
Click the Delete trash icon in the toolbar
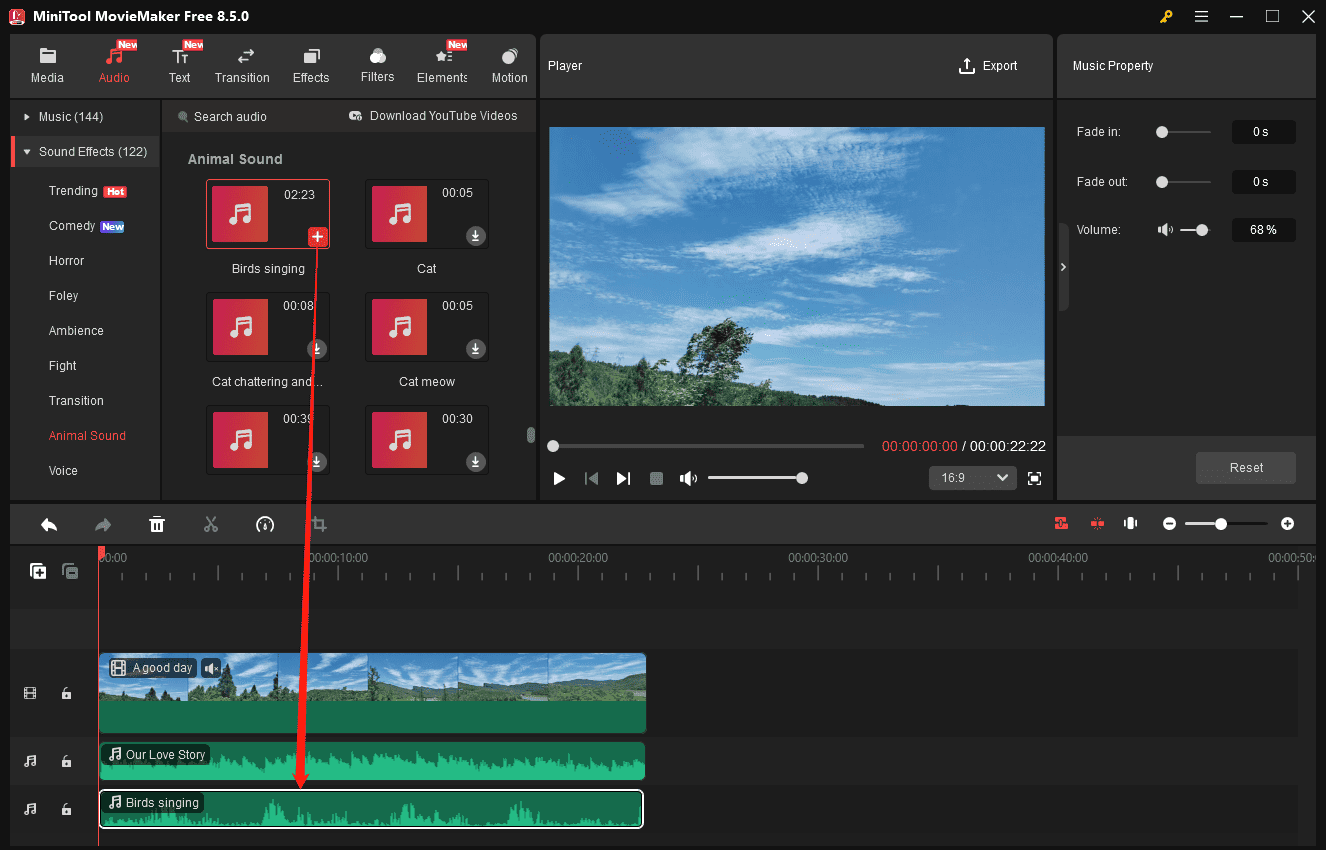pos(157,523)
